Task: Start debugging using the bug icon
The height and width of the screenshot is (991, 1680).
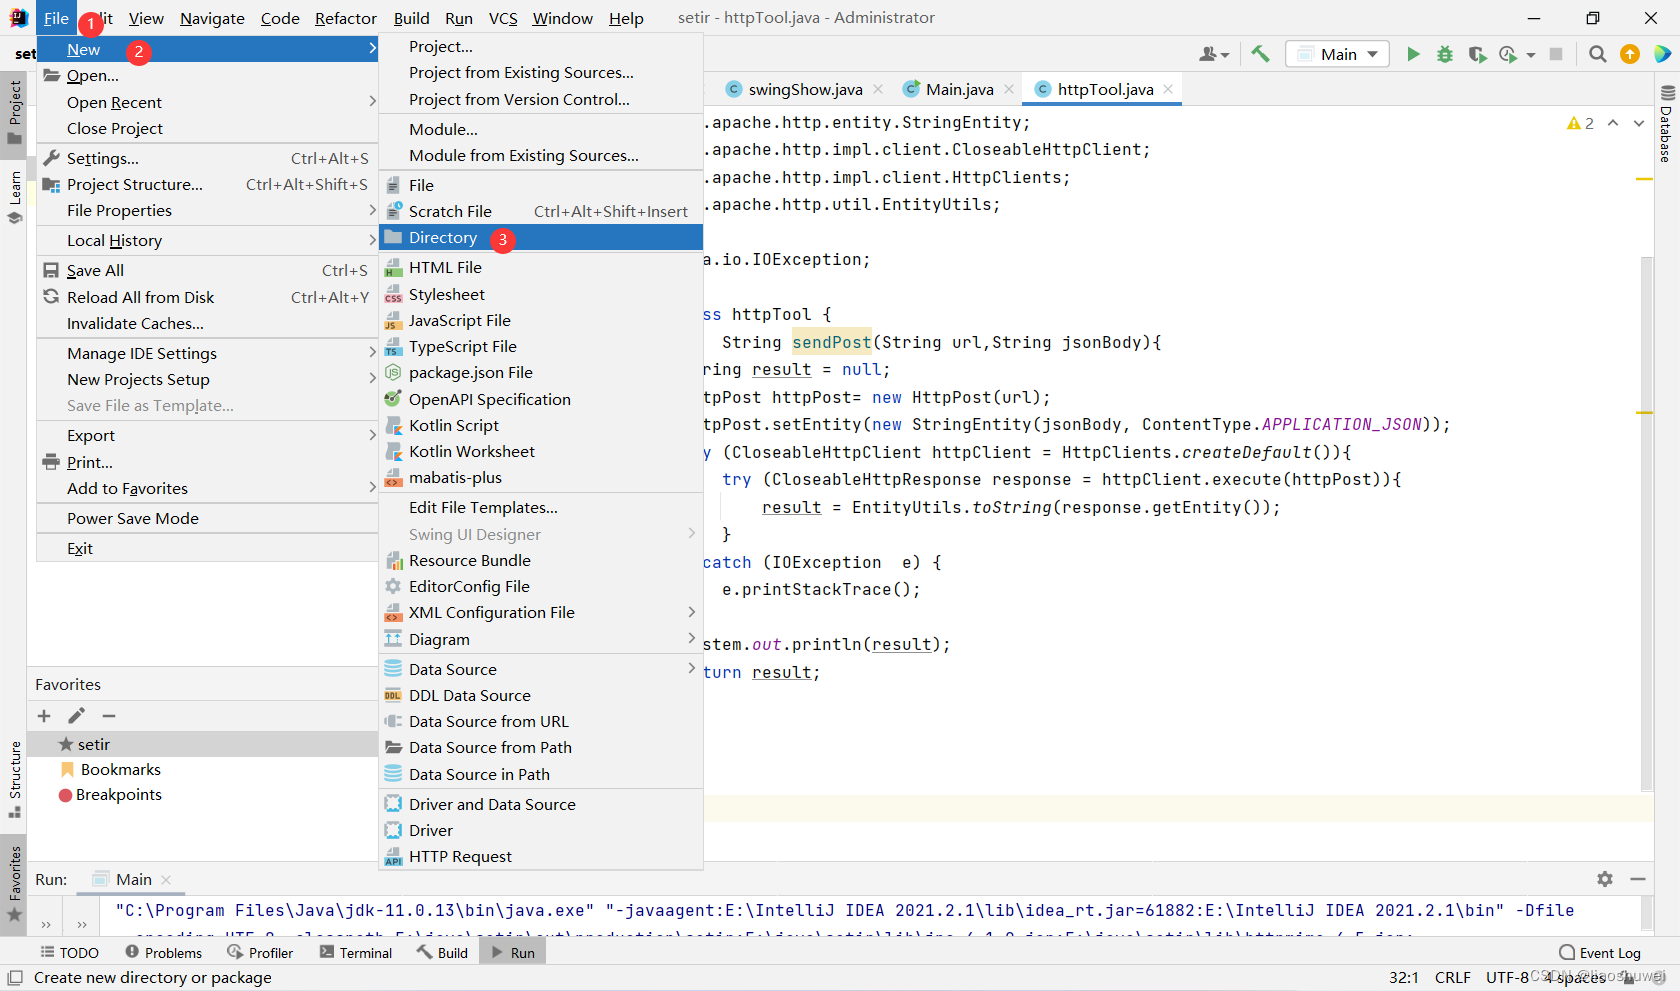Action: coord(1445,54)
